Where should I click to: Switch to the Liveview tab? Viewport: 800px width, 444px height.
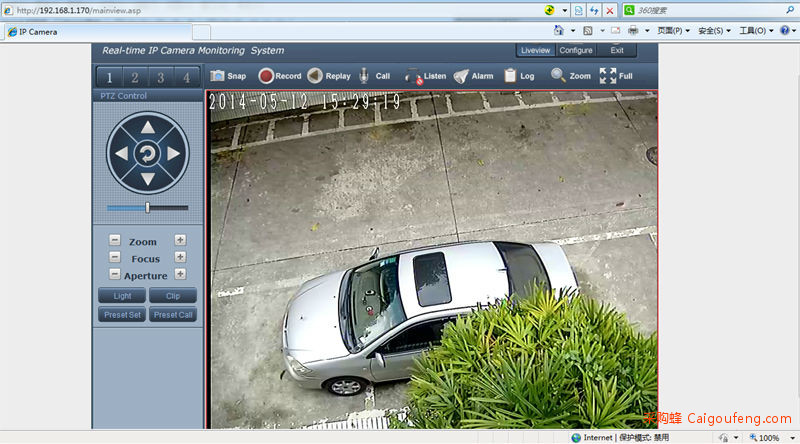(x=535, y=50)
